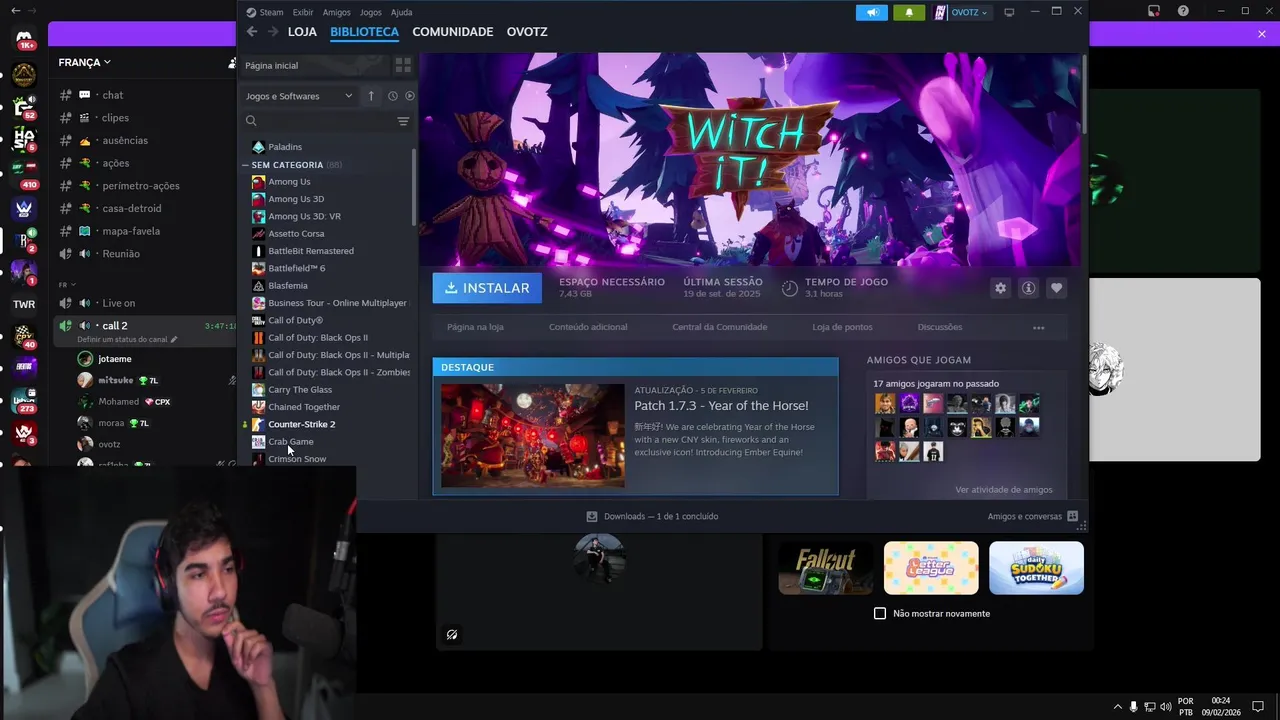Filter library by recent clock icon
This screenshot has width=1280, height=720.
[393, 96]
